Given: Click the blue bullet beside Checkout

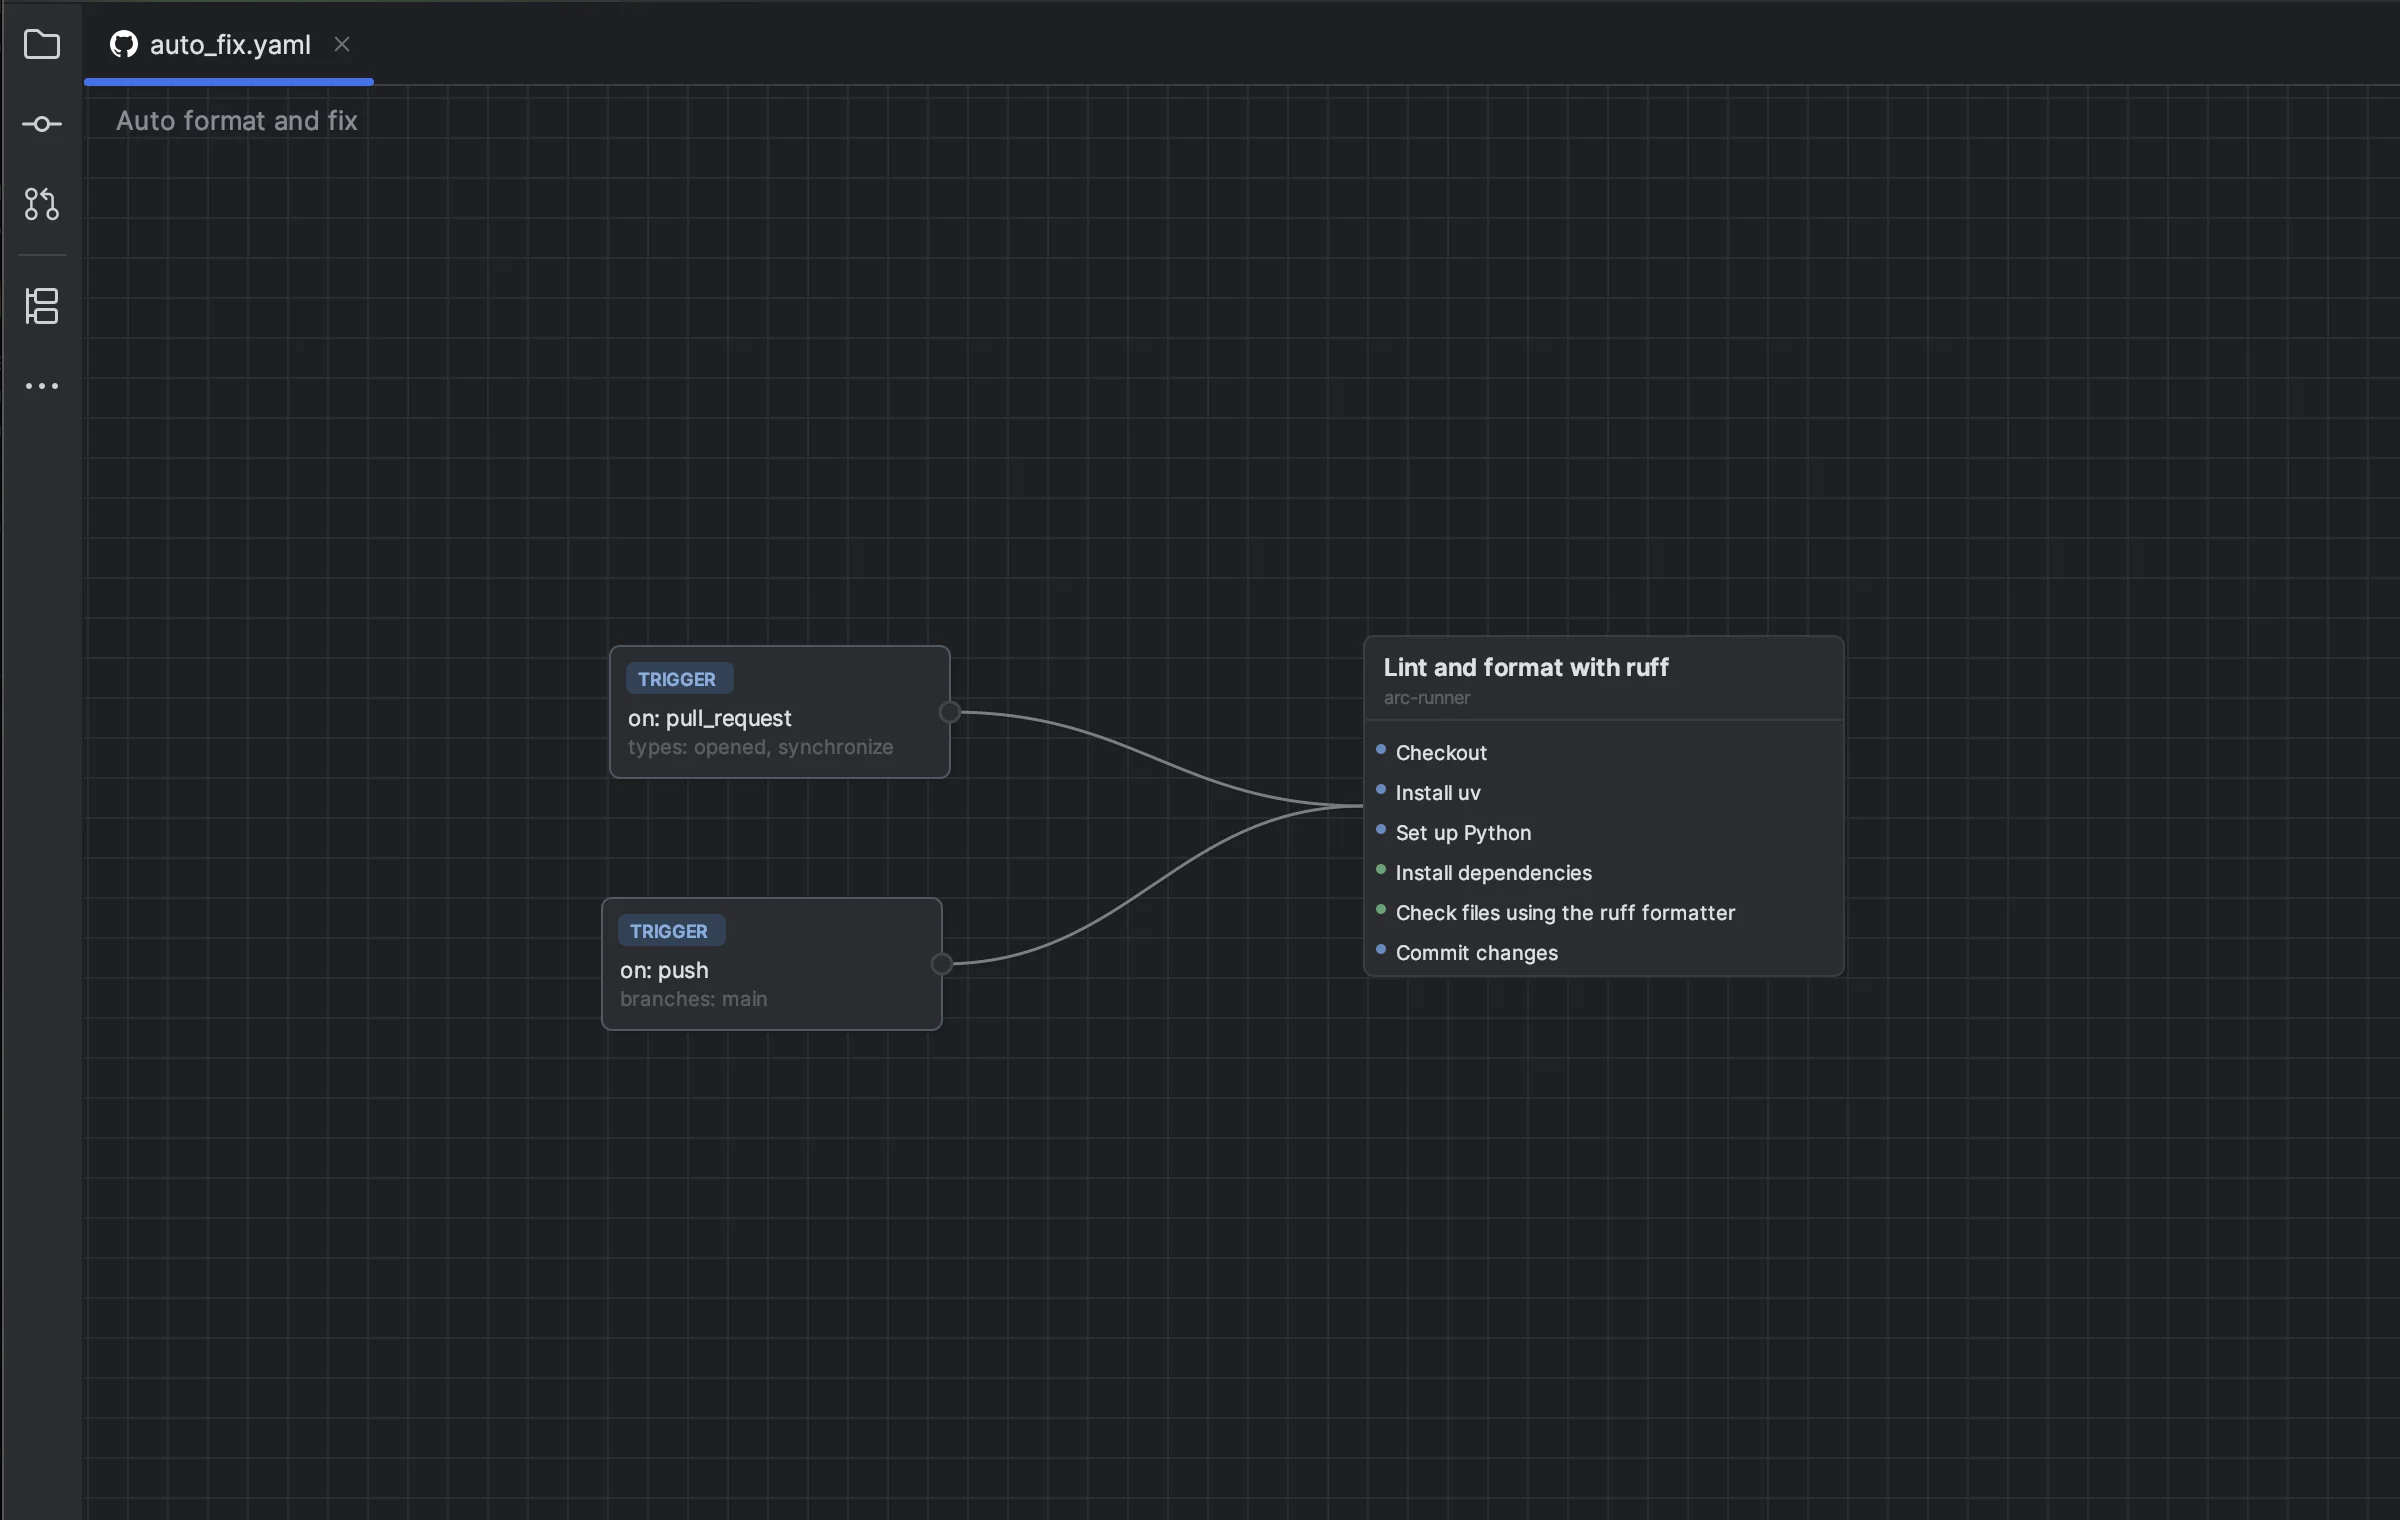Looking at the screenshot, I should [x=1381, y=749].
